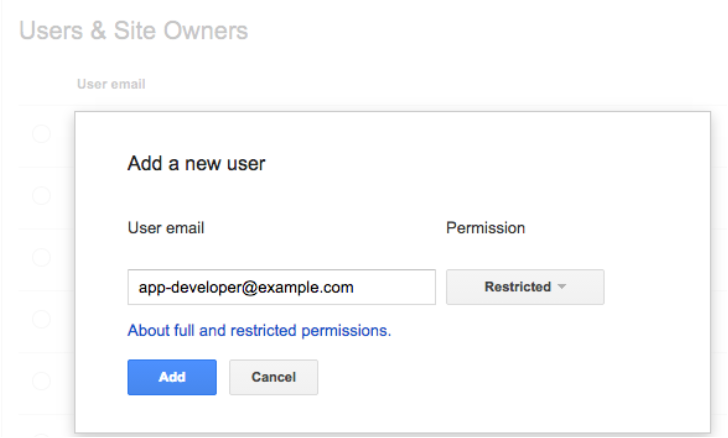Click the dimmed User email column header
This screenshot has width=728, height=438.
(x=111, y=84)
